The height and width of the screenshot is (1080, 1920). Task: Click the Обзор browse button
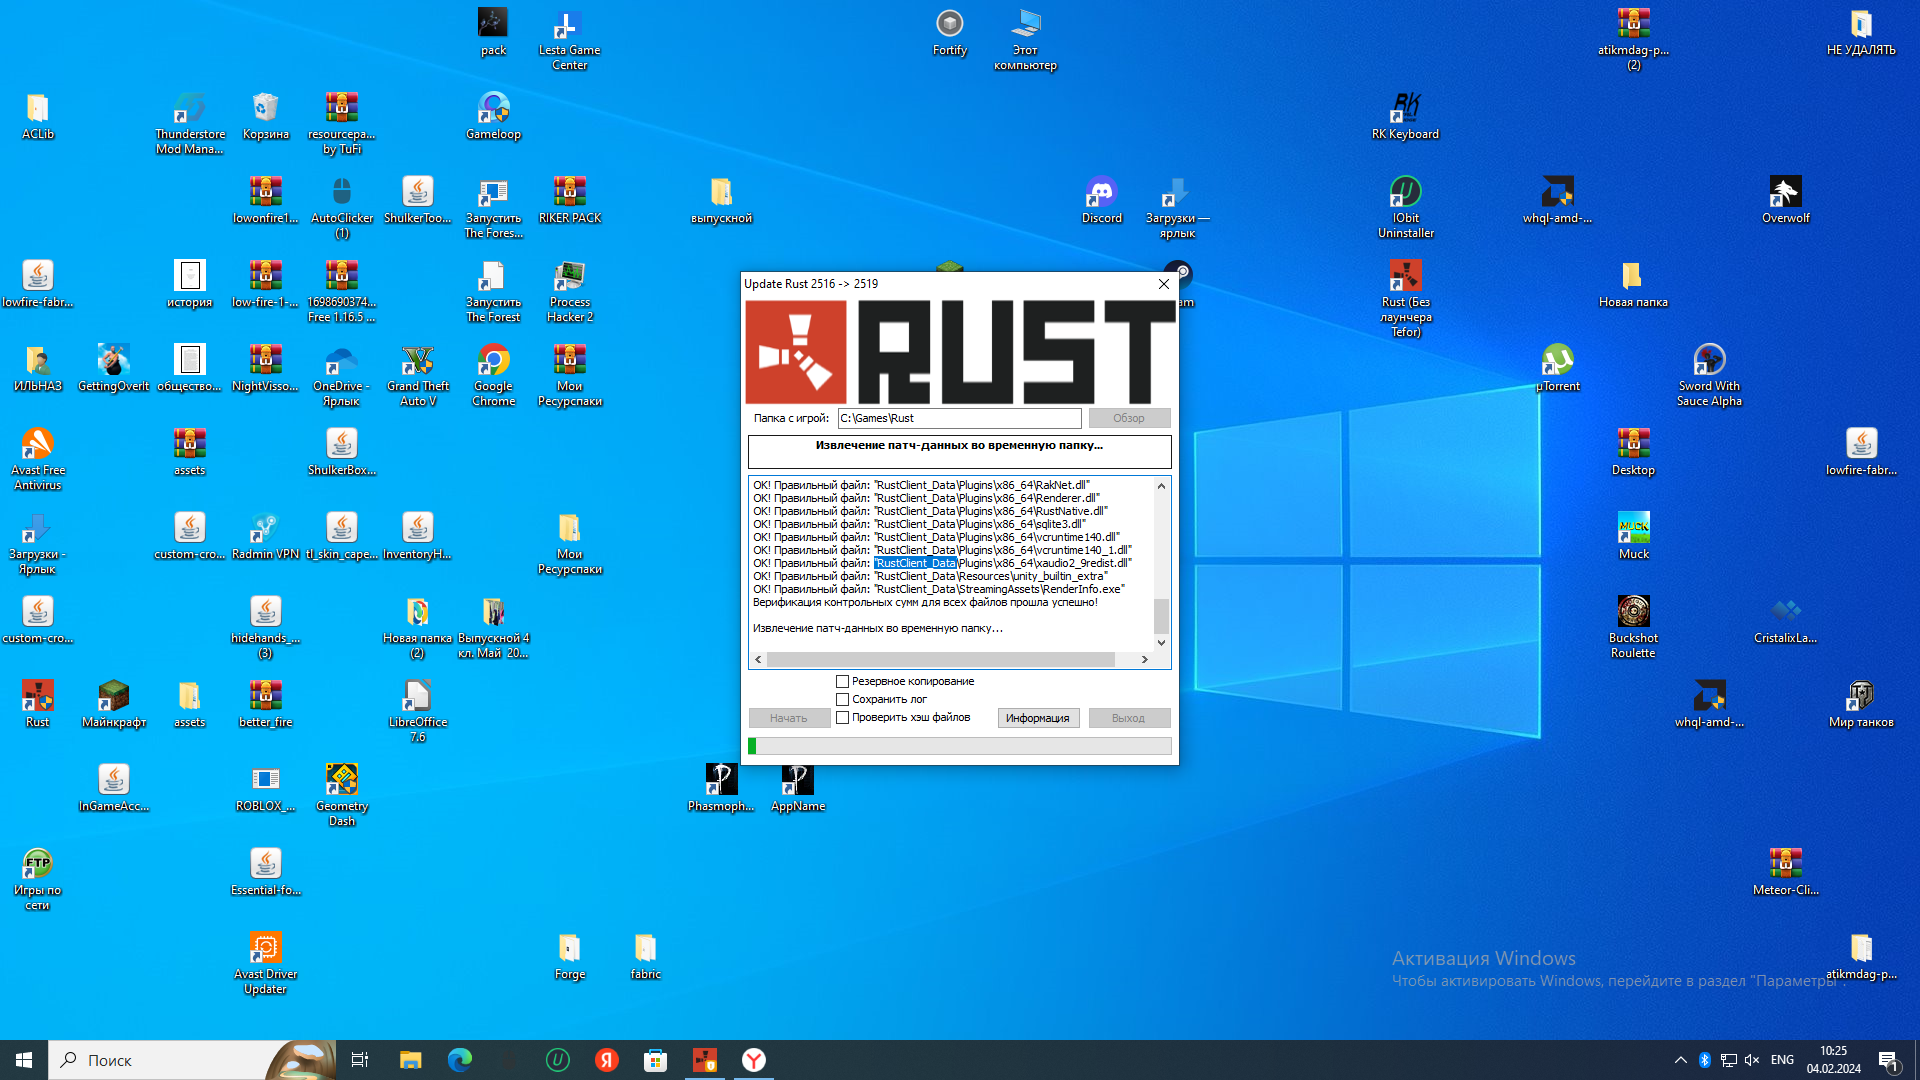coord(1129,418)
